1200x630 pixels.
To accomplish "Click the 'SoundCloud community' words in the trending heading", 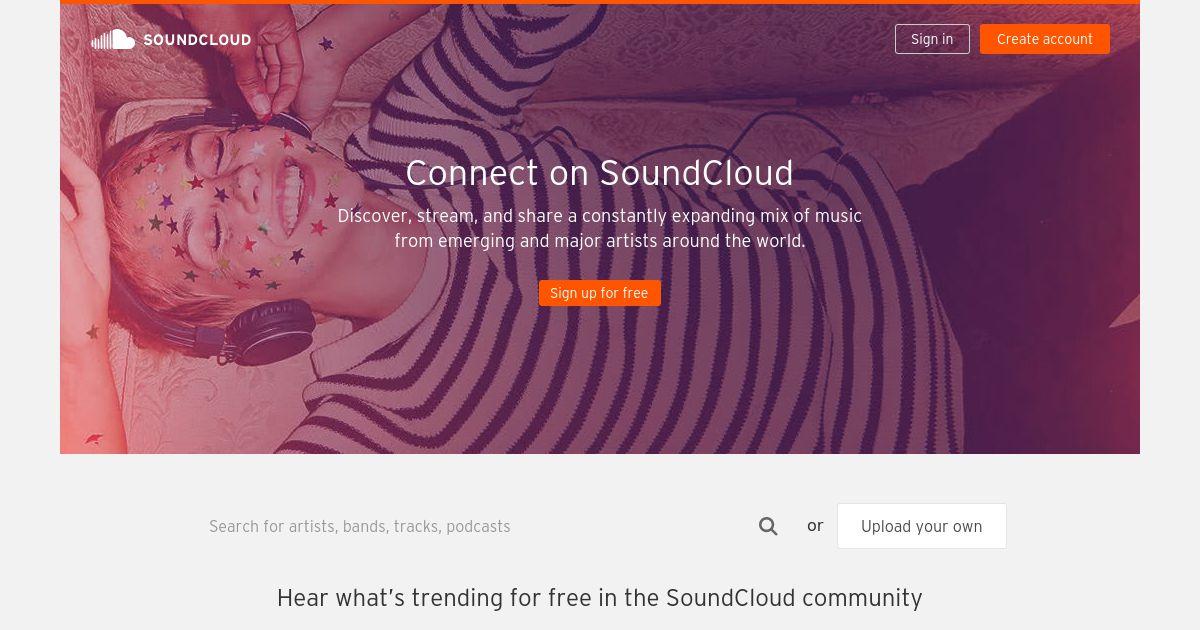I will [x=794, y=598].
